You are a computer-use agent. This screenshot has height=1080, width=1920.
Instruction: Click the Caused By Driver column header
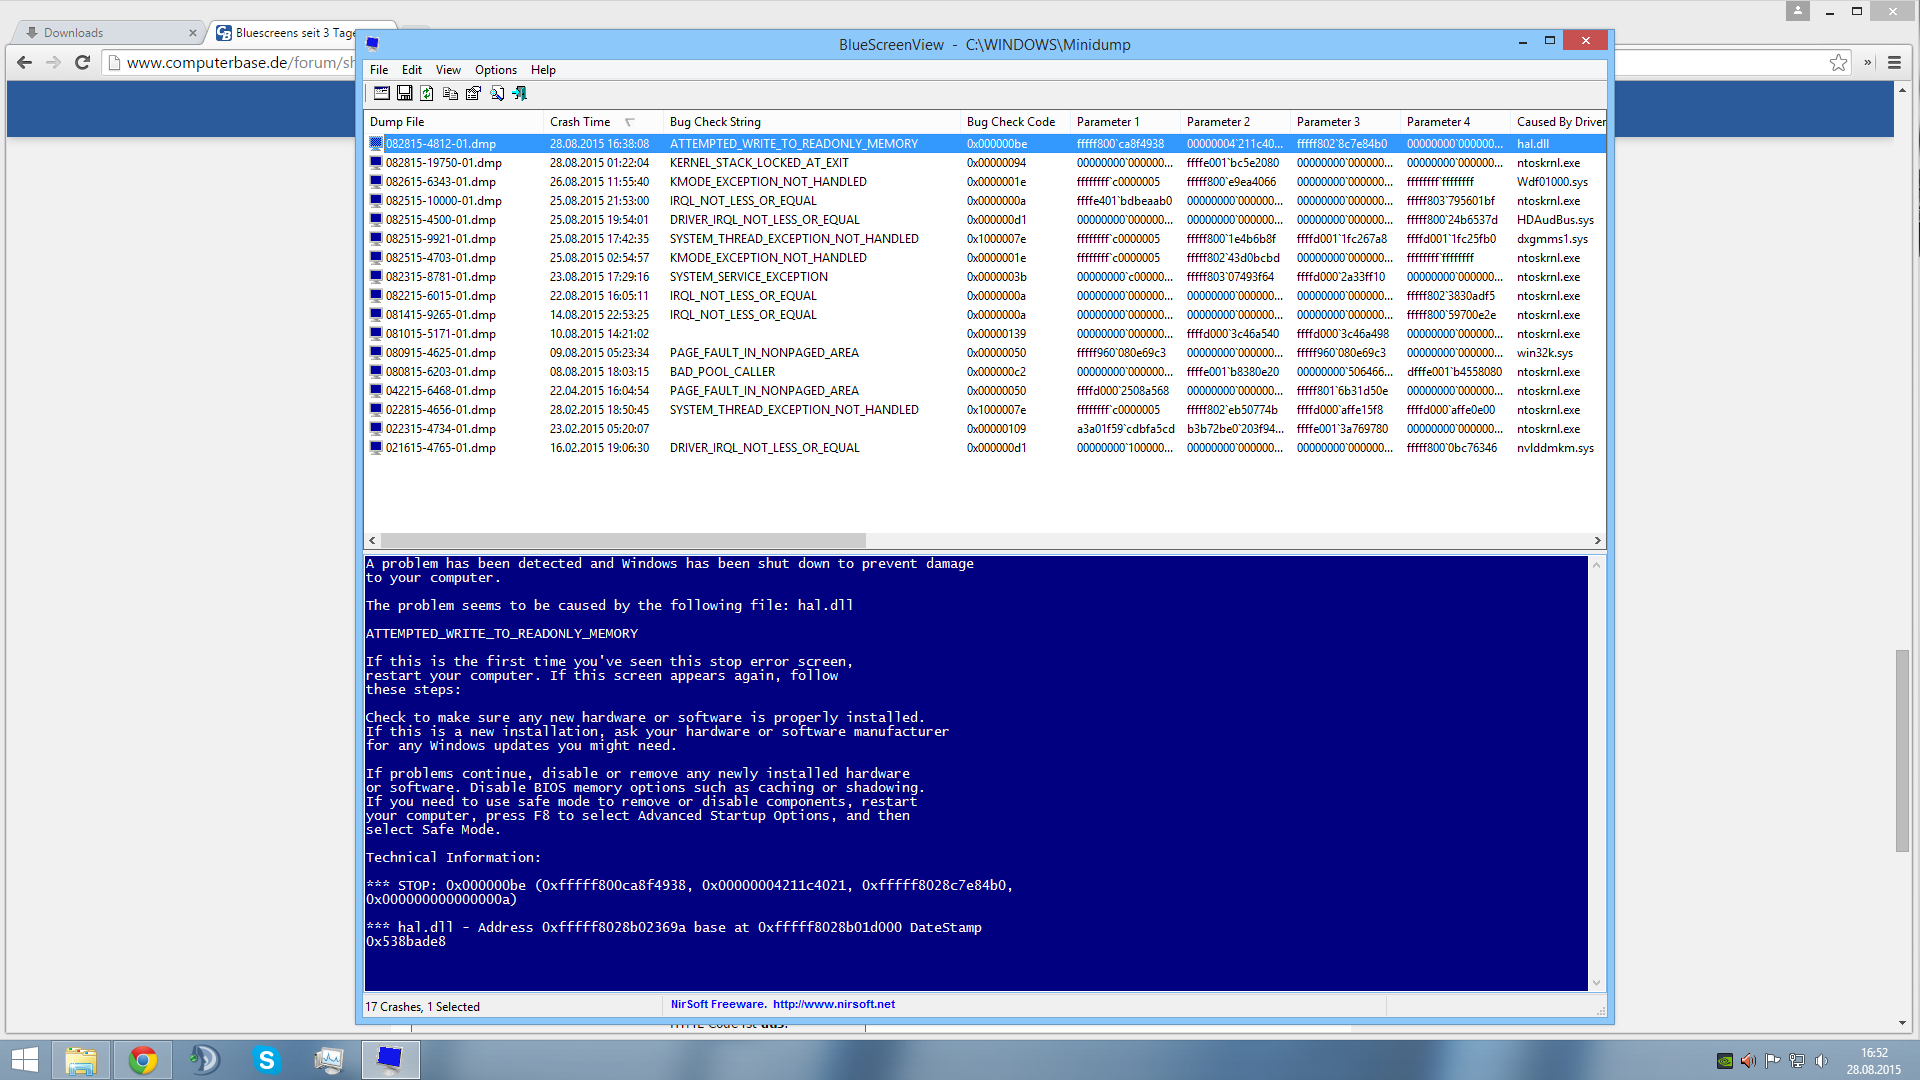coord(1558,122)
